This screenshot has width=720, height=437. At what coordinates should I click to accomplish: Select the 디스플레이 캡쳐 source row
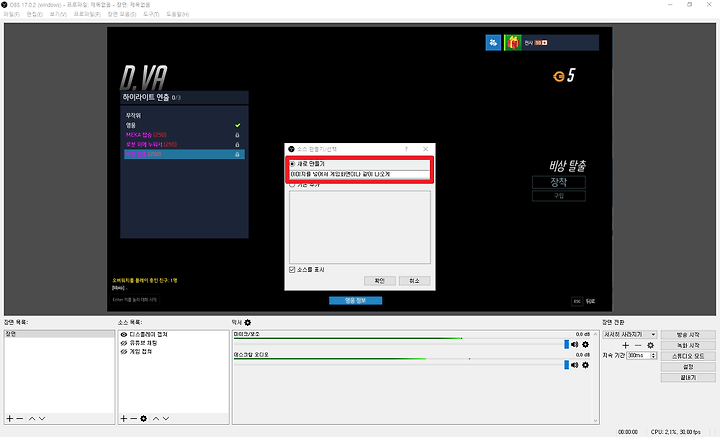coord(173,335)
